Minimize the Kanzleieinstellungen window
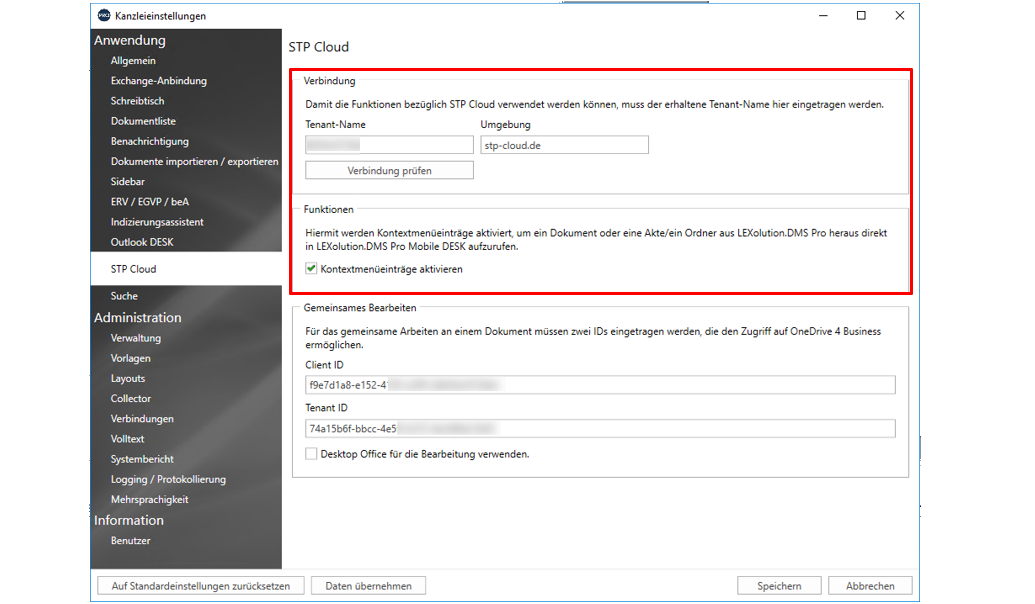 point(823,15)
